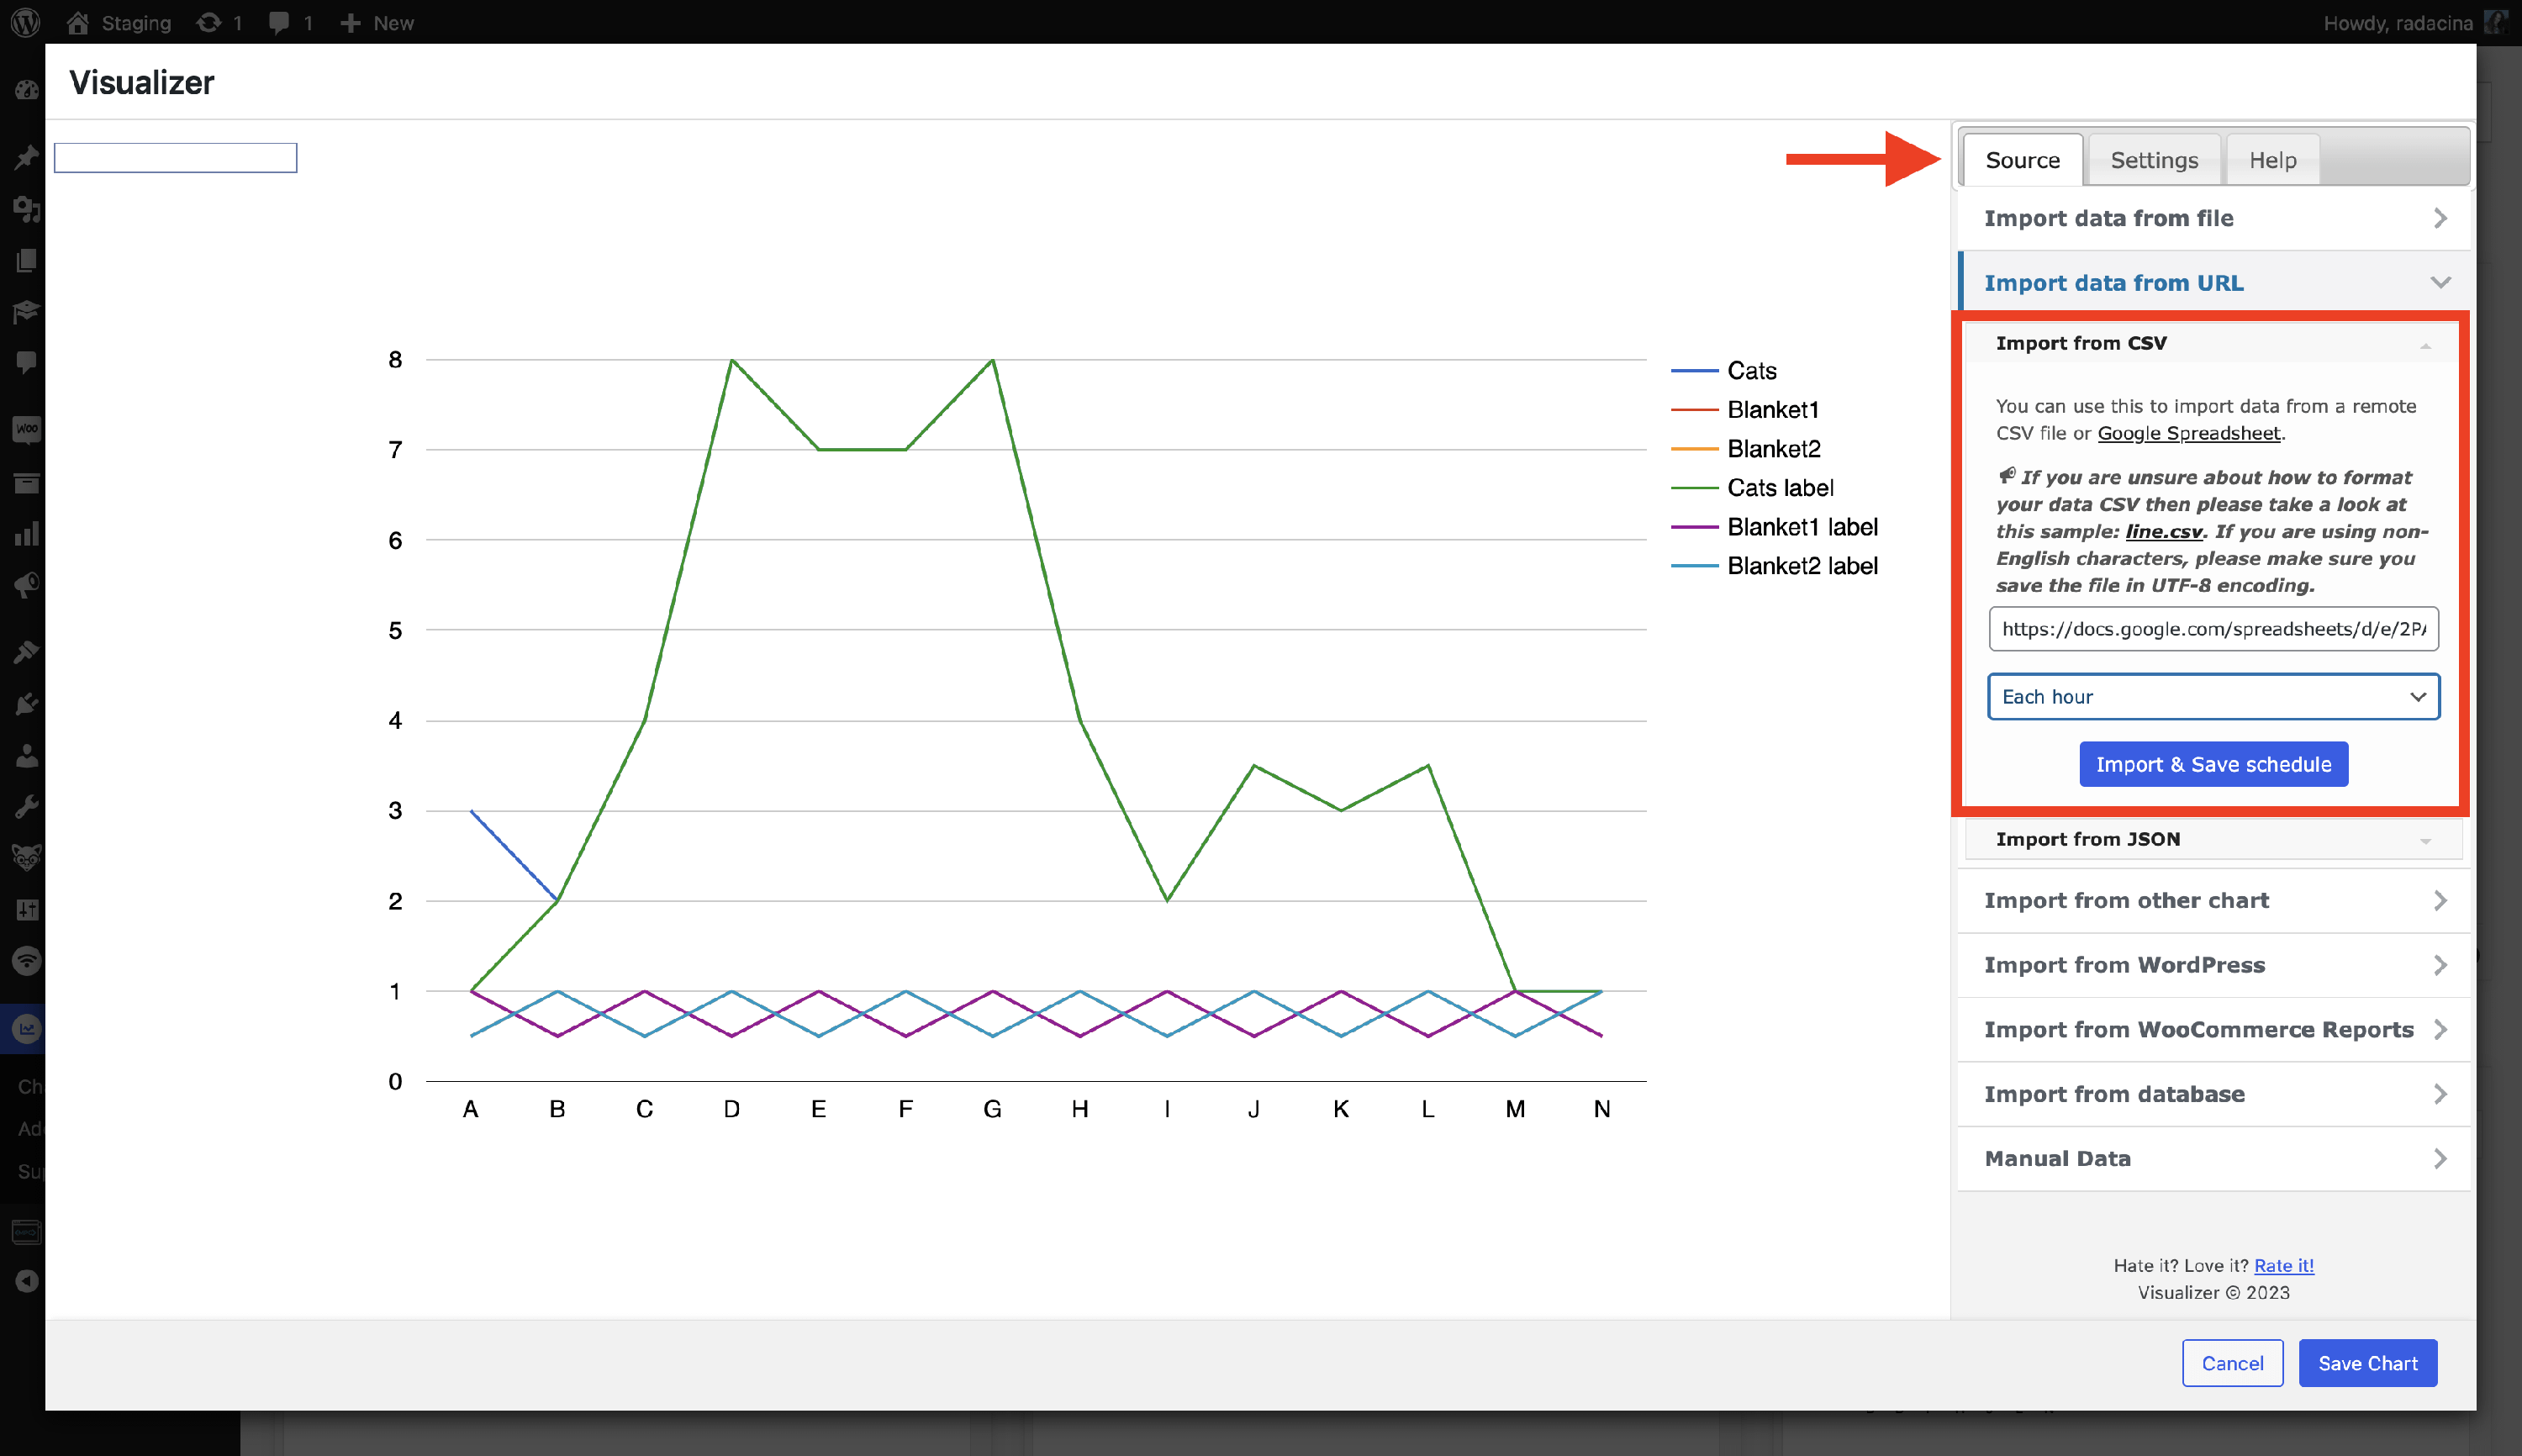Open the Google Spreadsheet link
The height and width of the screenshot is (1456, 2522).
pyautogui.click(x=2188, y=433)
